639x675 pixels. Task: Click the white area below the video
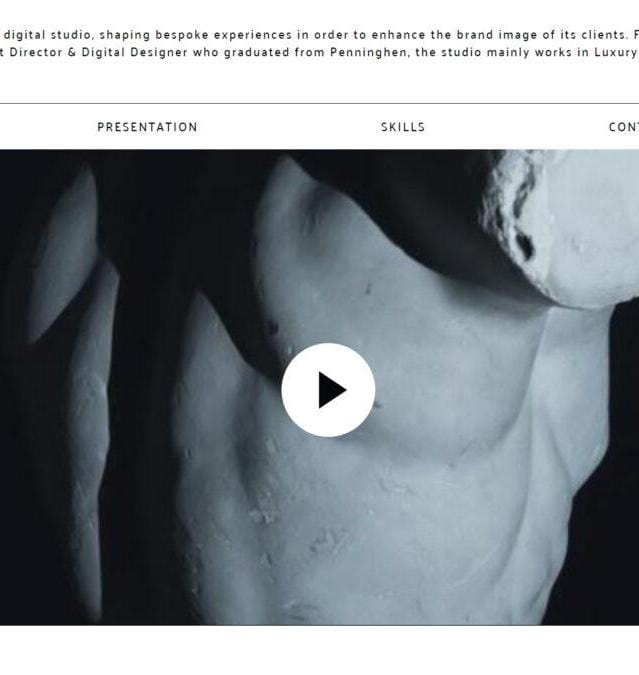click(320, 650)
